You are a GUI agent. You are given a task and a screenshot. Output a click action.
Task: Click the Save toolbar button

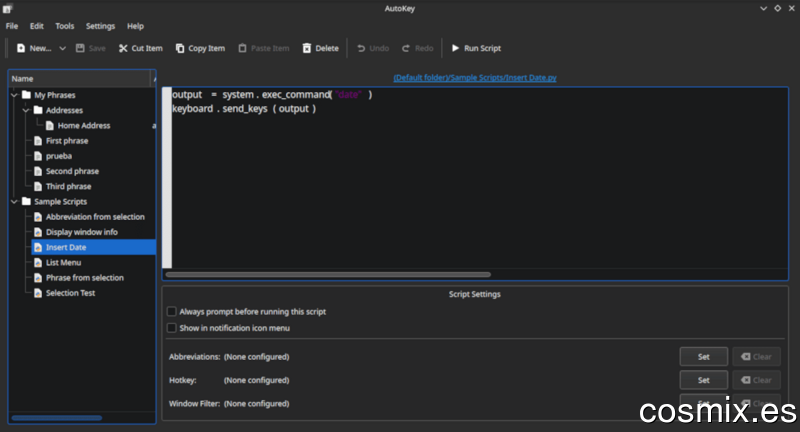click(90, 48)
